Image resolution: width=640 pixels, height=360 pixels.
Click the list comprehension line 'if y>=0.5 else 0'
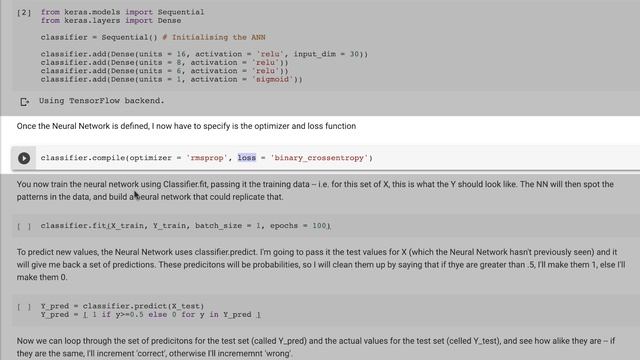point(151,315)
